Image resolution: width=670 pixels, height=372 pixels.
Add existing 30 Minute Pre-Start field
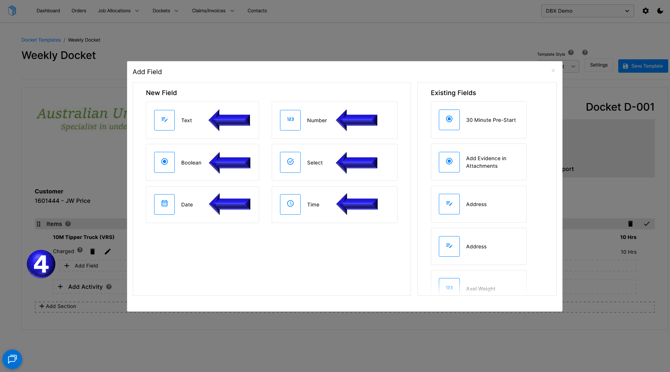coord(479,120)
